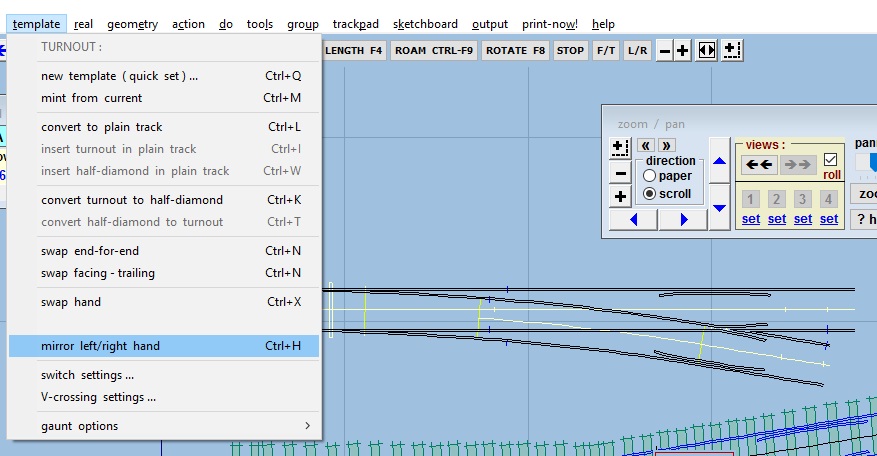877x456 pixels.
Task: Click the zoom out minus icon in toolbar
Action: tap(664, 51)
